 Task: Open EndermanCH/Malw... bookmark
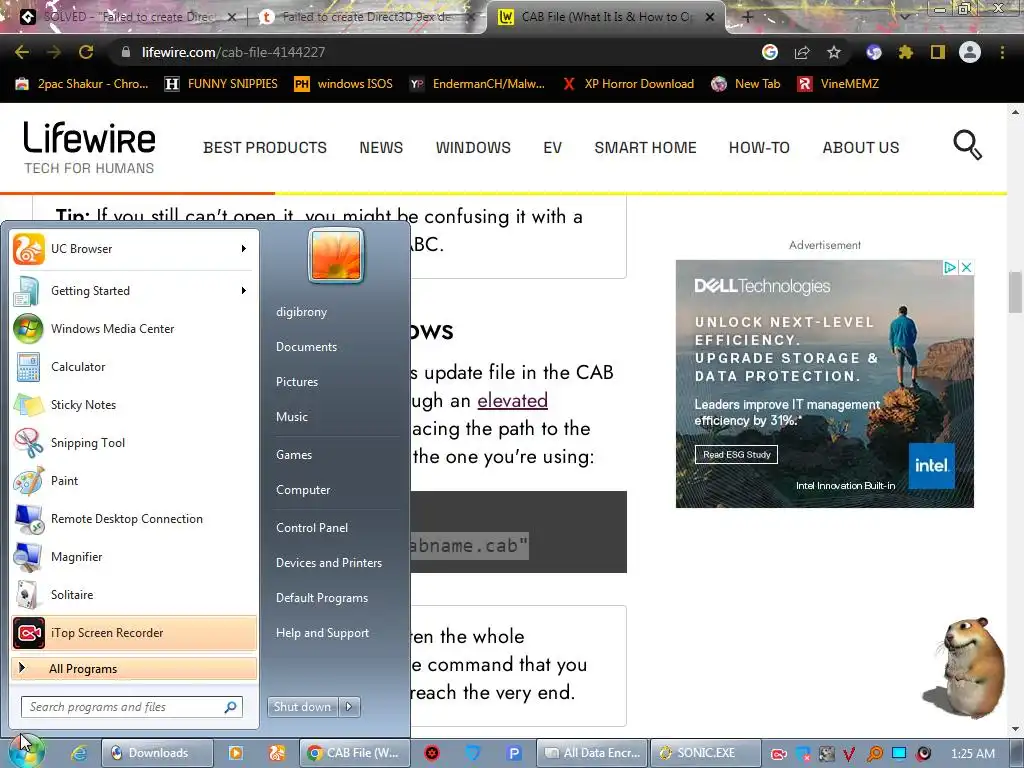(x=477, y=84)
